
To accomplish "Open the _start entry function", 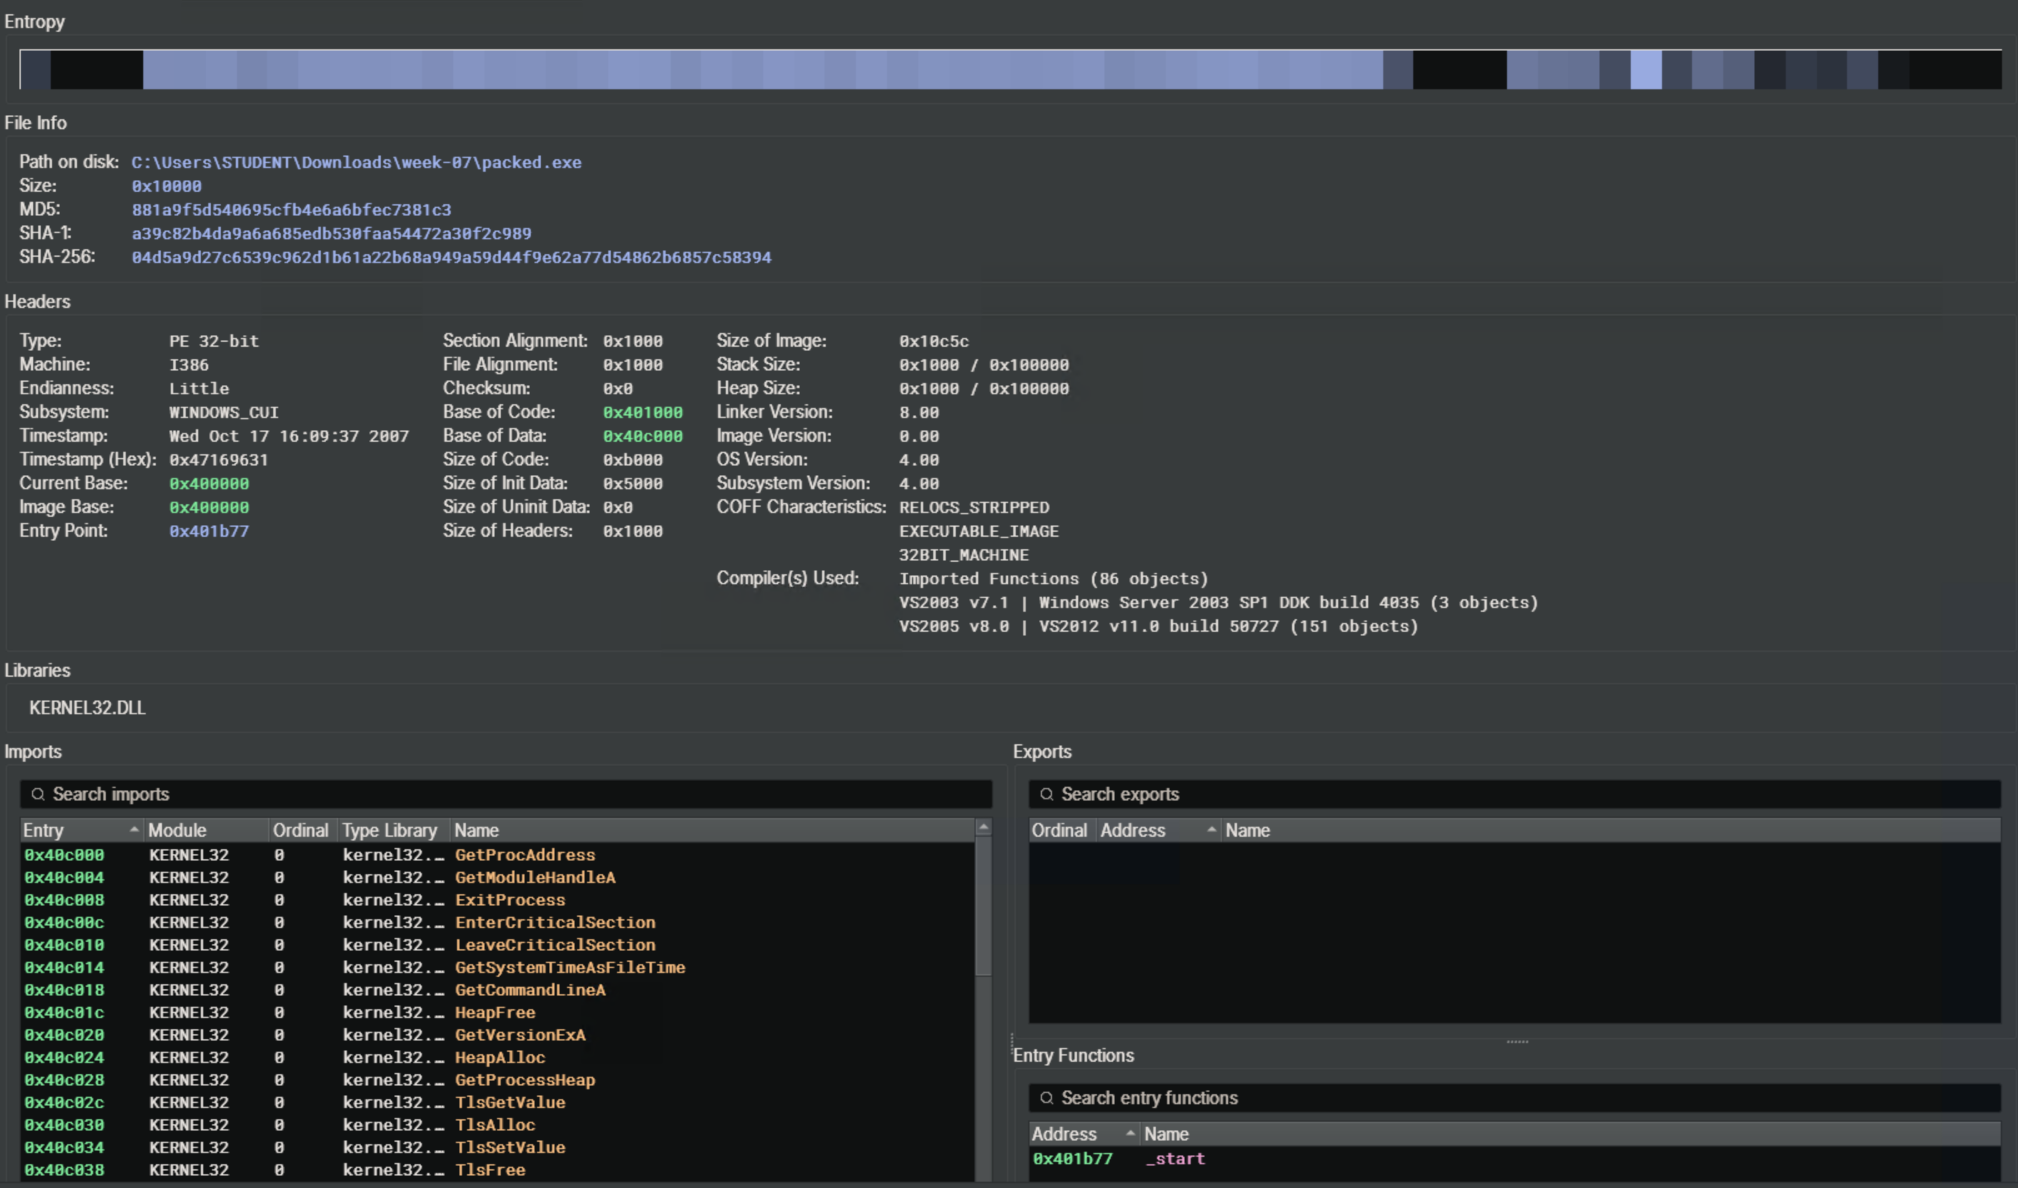I will (x=1174, y=1159).
